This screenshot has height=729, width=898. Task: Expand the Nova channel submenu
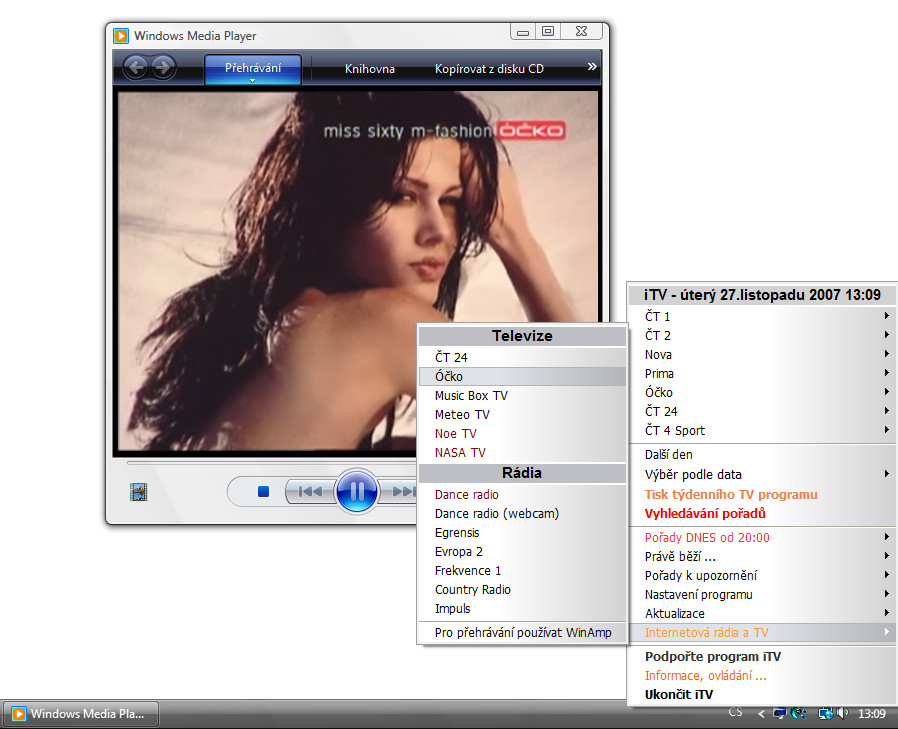762,354
